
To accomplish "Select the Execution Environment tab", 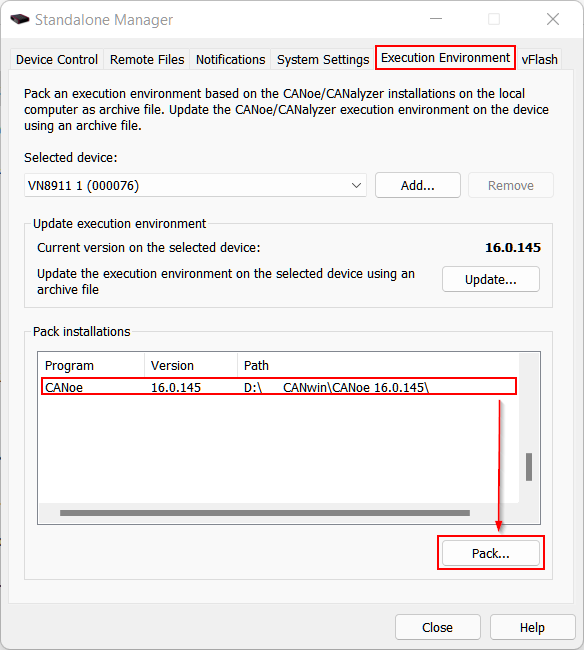I will point(446,58).
